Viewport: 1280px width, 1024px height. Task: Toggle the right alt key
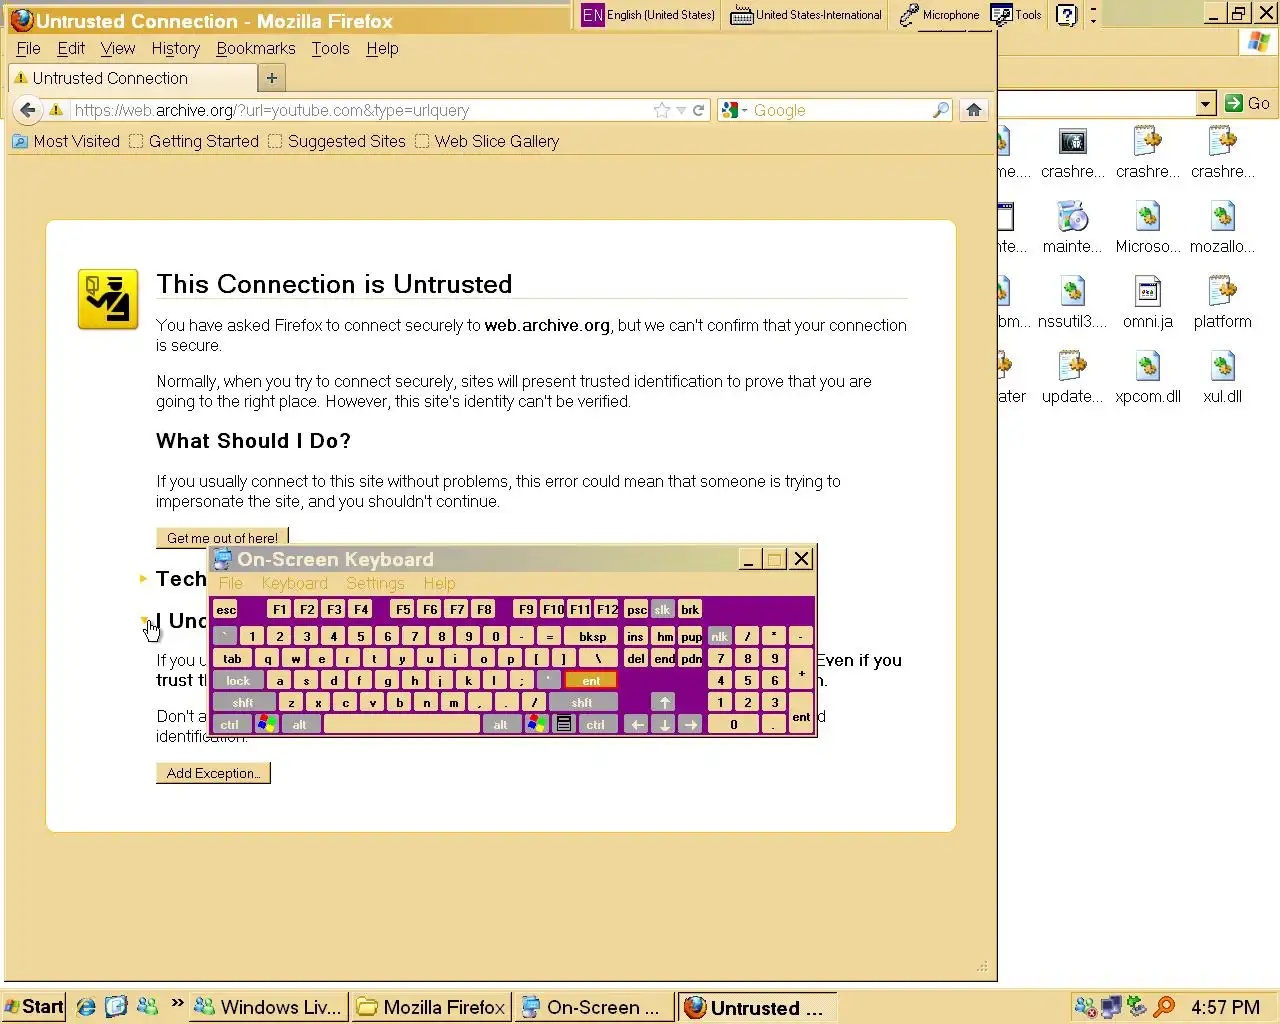[x=500, y=724]
